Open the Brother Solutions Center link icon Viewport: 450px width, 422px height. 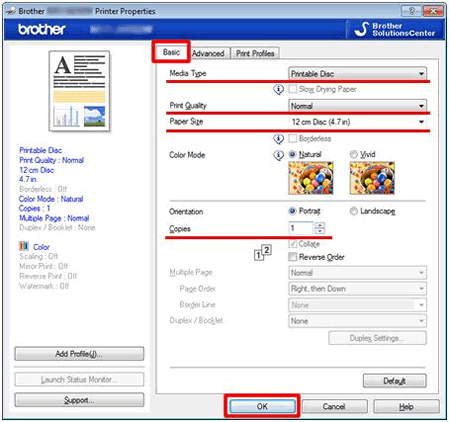point(361,29)
